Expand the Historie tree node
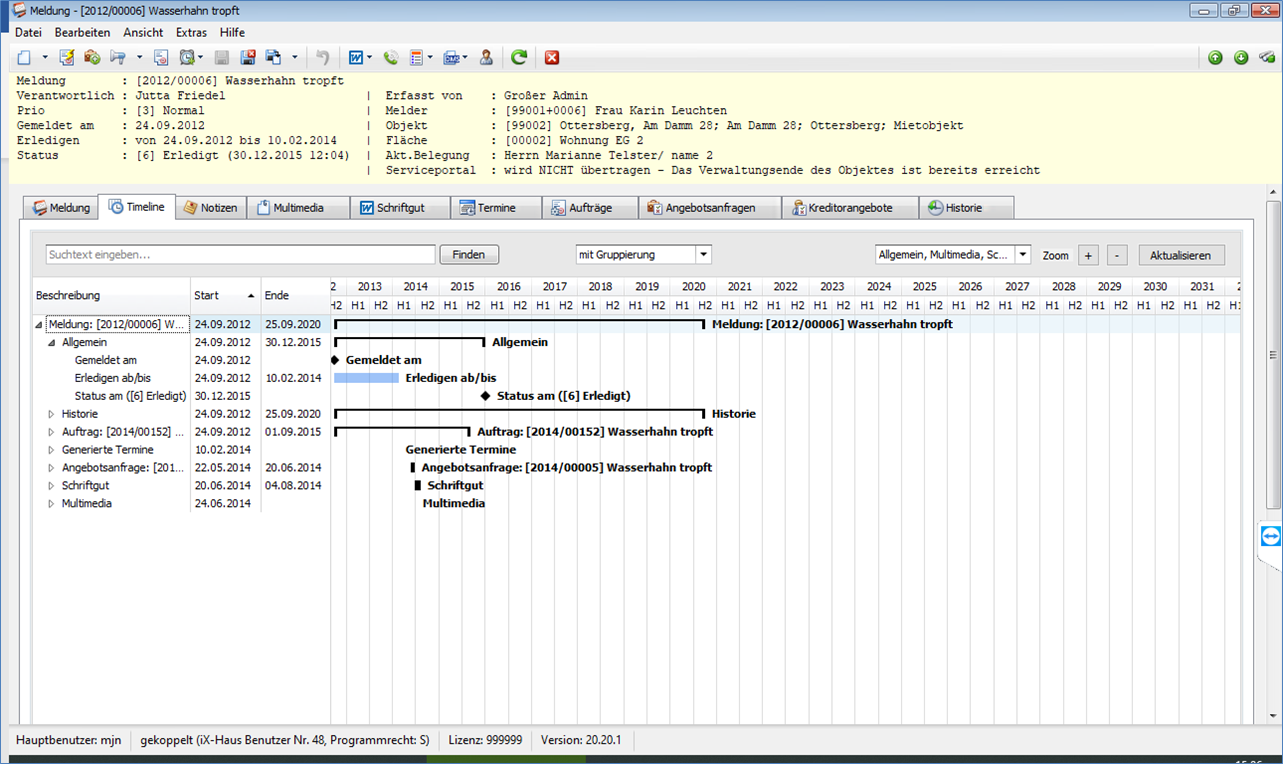The height and width of the screenshot is (764, 1283). coord(52,414)
